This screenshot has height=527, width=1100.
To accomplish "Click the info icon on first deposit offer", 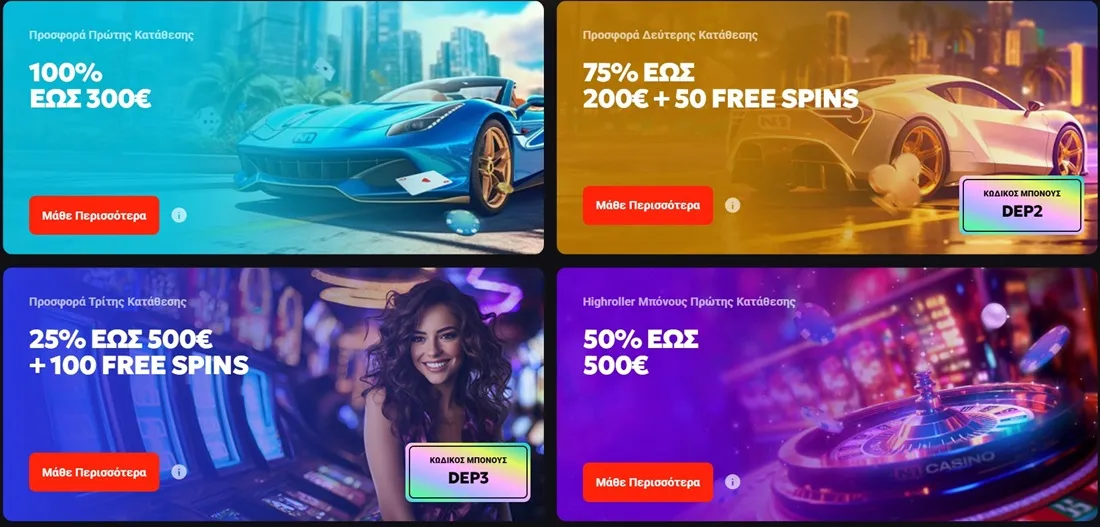I will [179, 215].
